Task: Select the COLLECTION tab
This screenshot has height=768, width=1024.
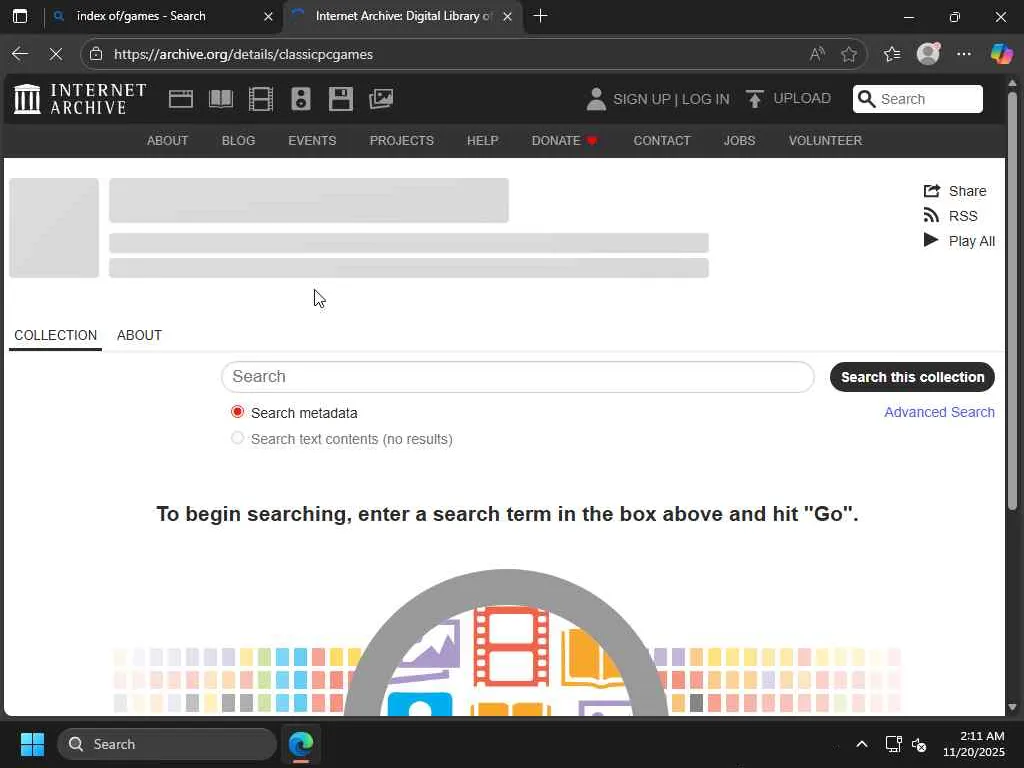Action: (56, 335)
